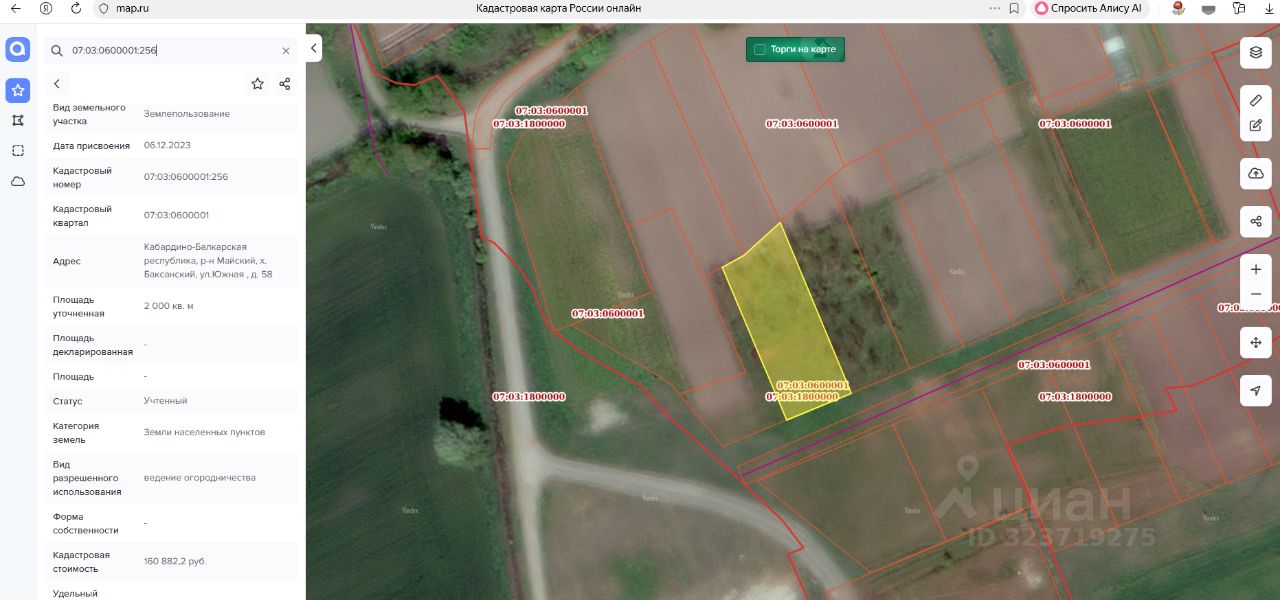
Task: Click the 'Форма собственности' label
Action: 86,523
